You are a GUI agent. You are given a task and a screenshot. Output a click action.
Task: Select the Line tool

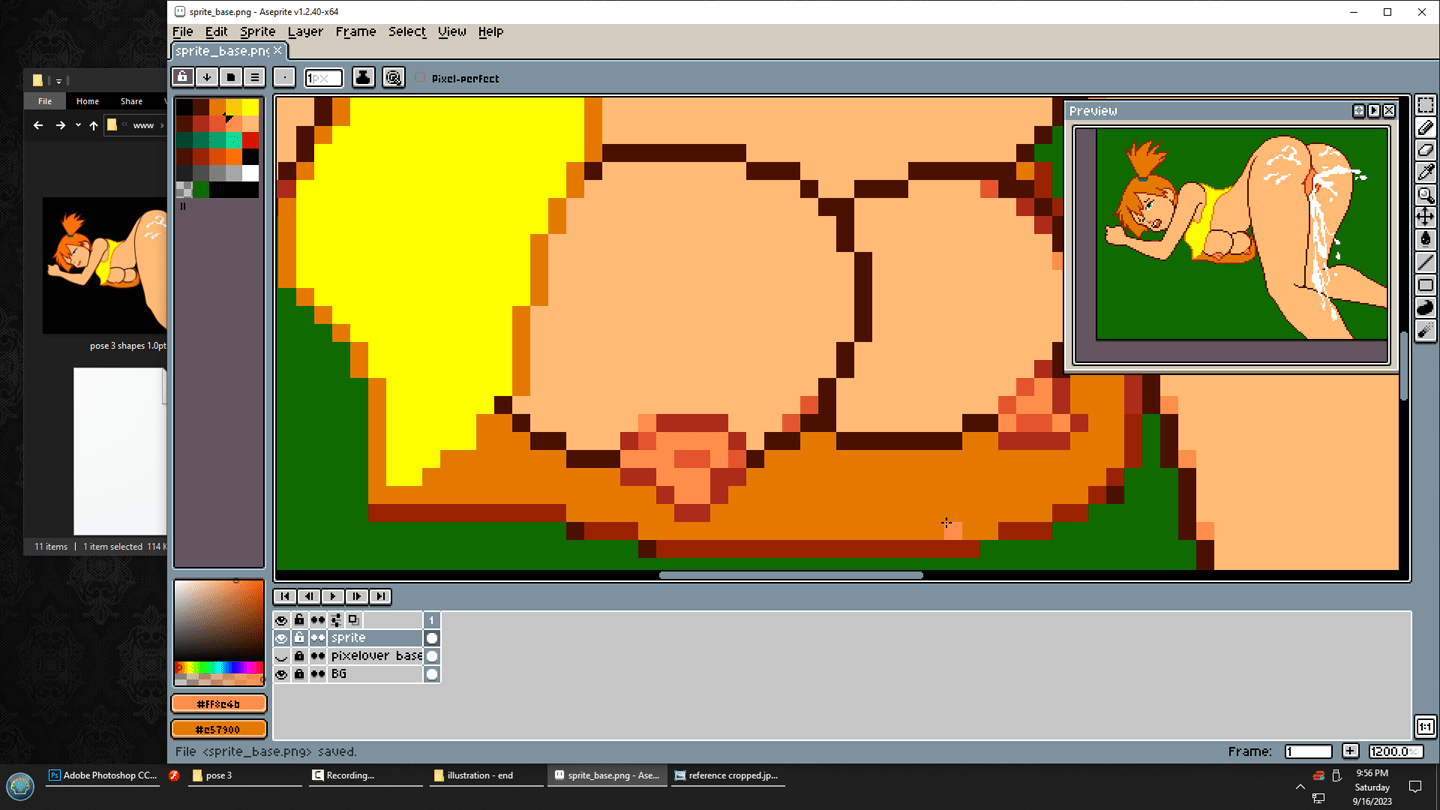click(x=1425, y=262)
